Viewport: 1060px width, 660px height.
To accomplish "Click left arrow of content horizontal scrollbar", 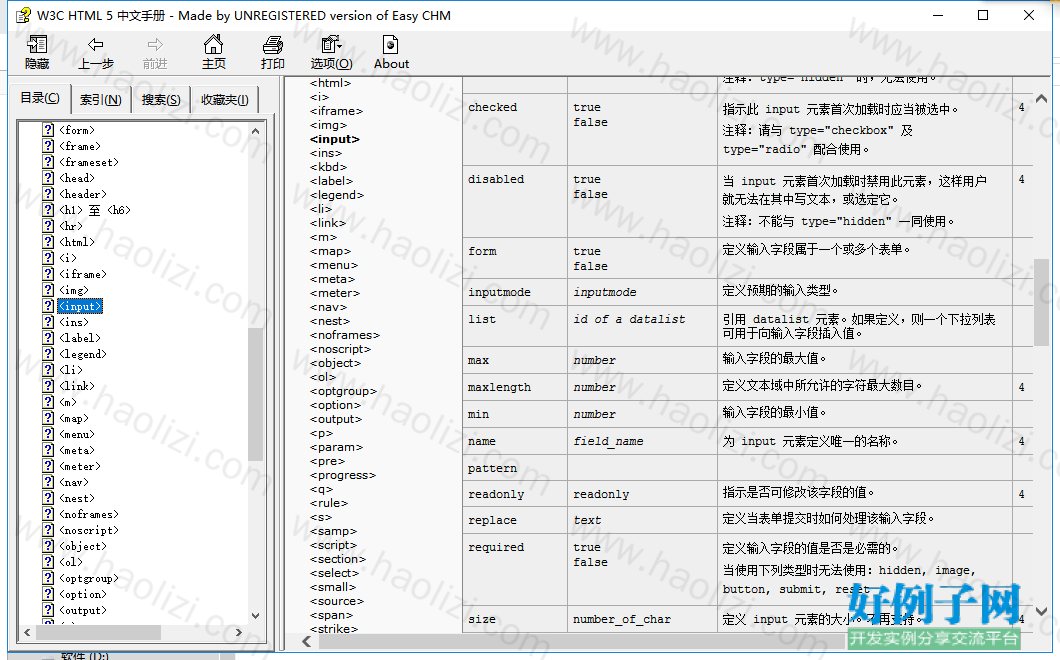I will pos(306,640).
